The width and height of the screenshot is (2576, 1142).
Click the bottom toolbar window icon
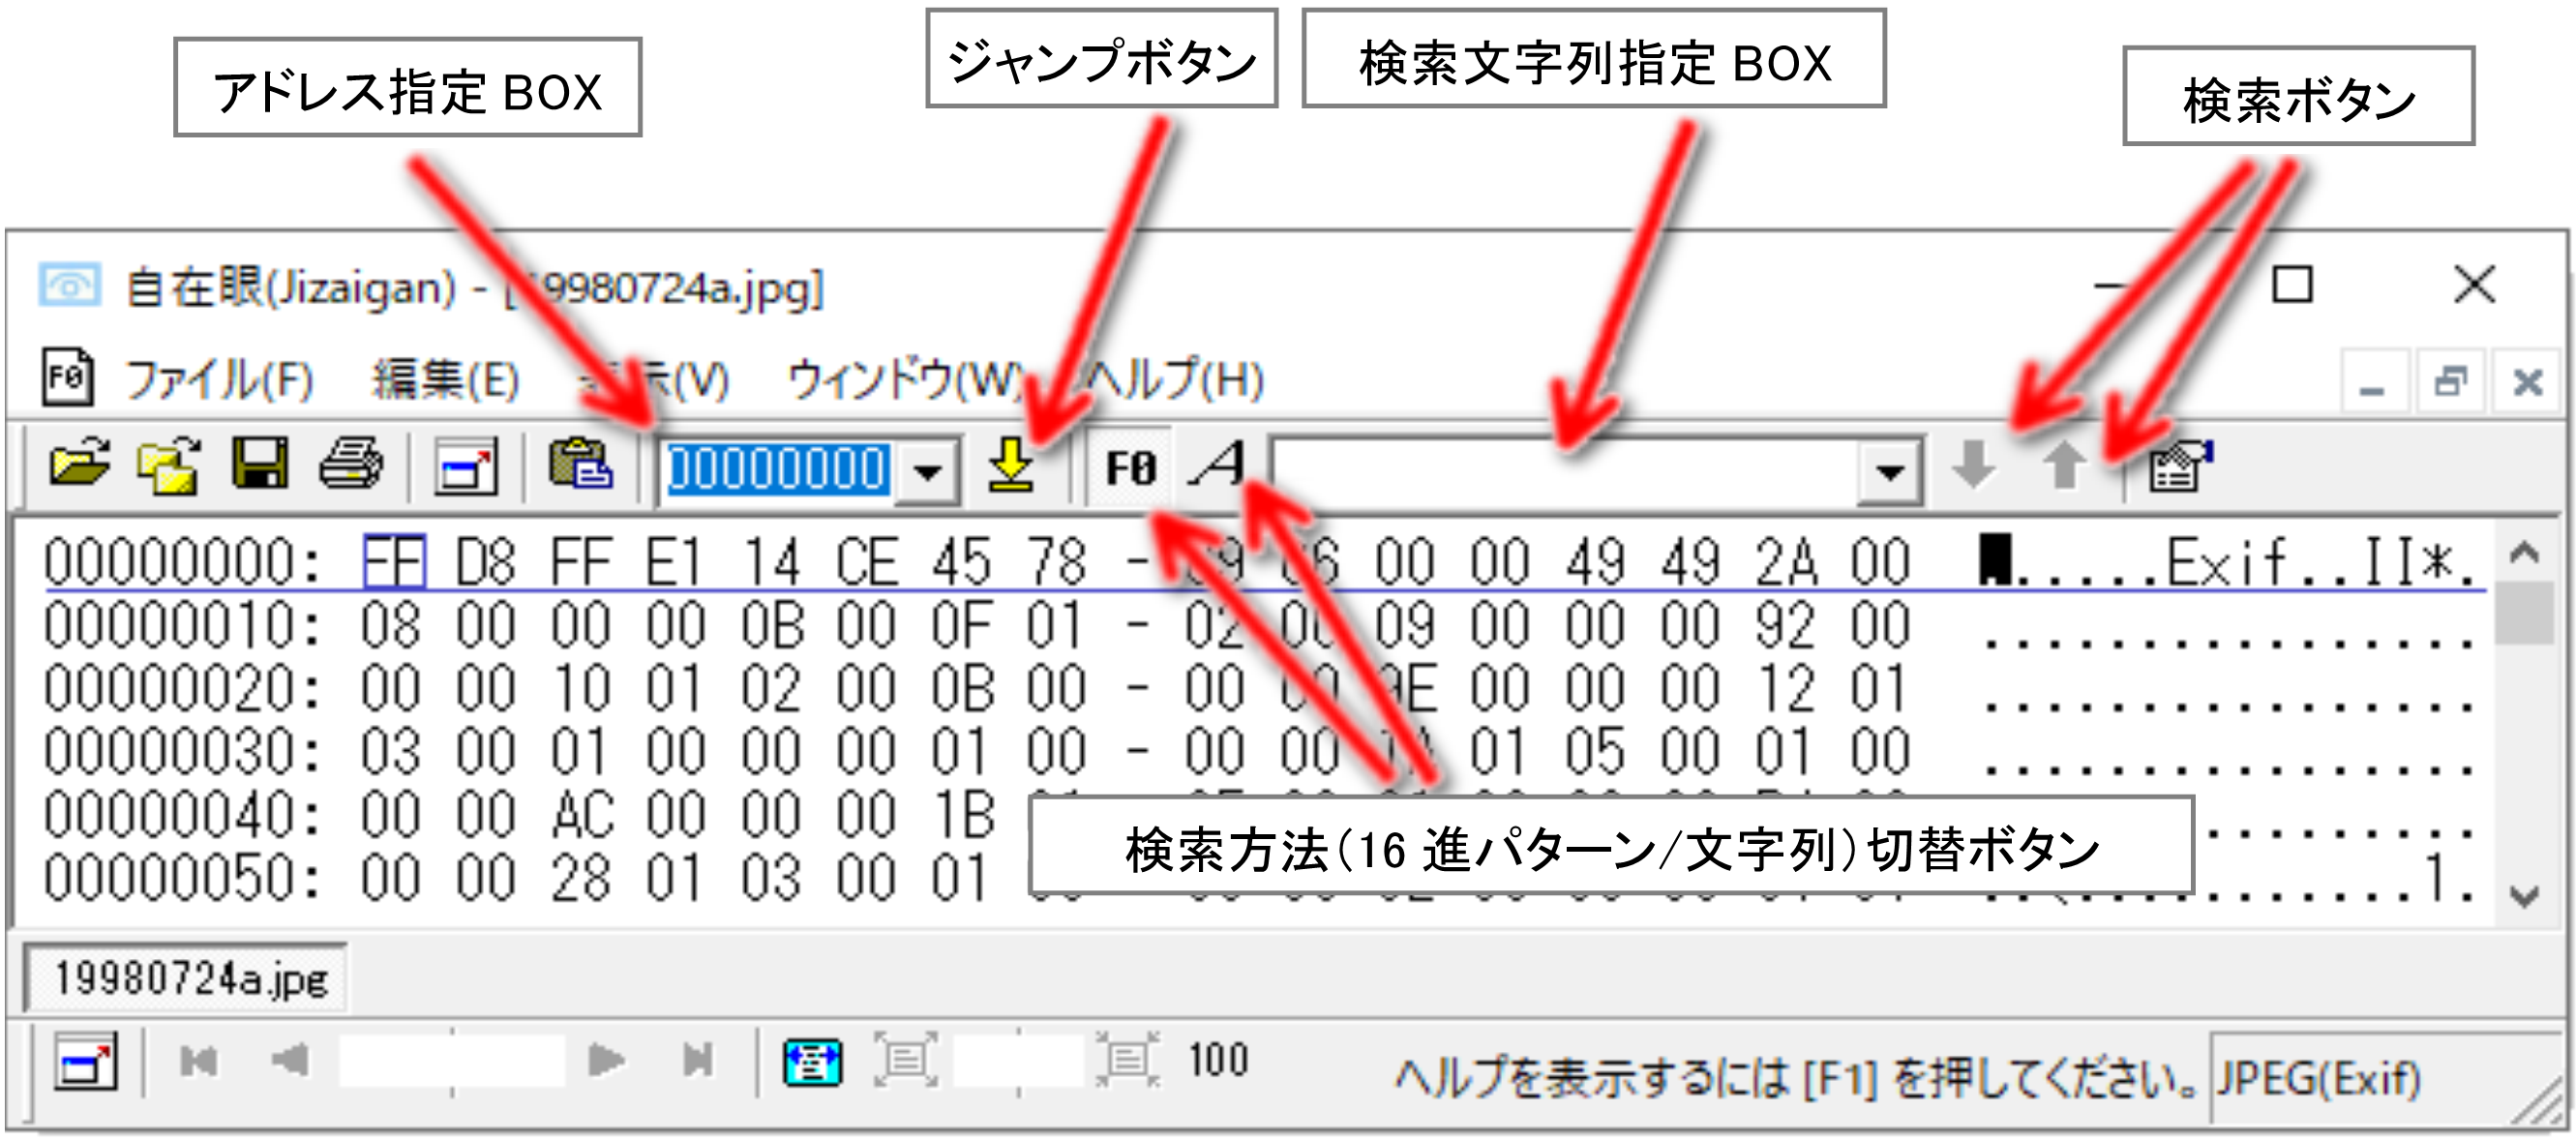tap(86, 1062)
